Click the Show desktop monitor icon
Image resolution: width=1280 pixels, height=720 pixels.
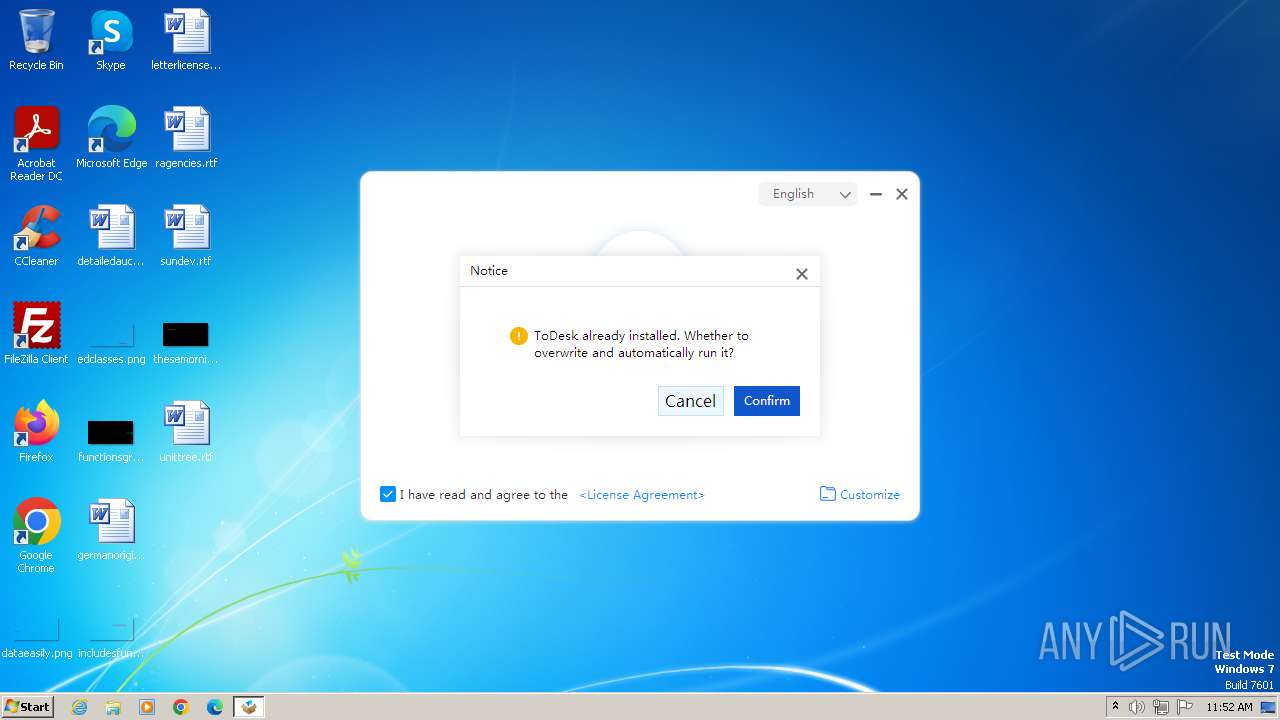[x=1268, y=707]
